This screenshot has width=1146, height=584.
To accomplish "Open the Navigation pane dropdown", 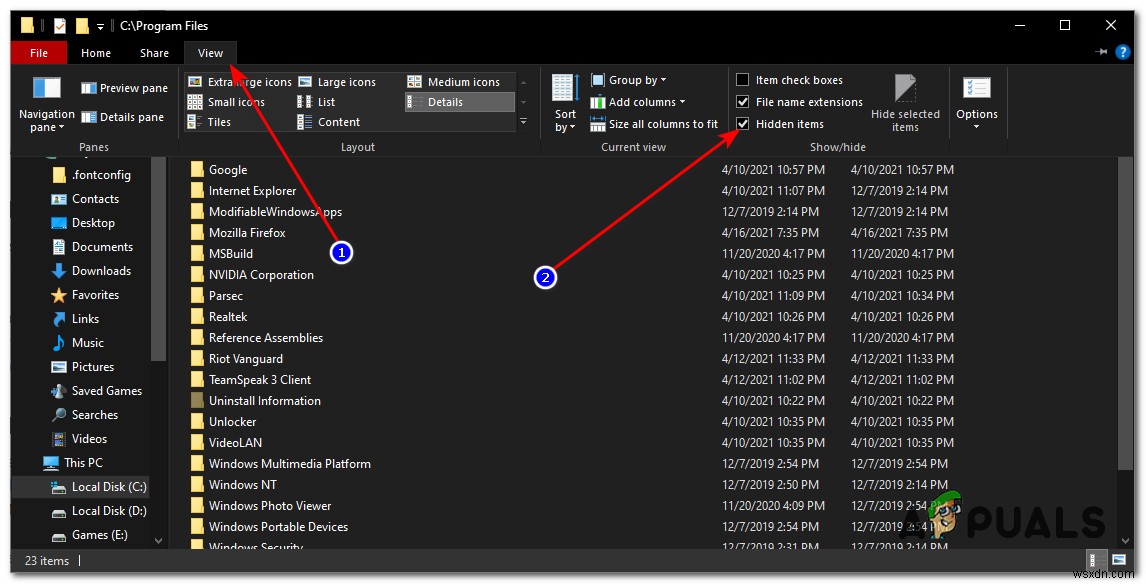I will click(x=46, y=106).
